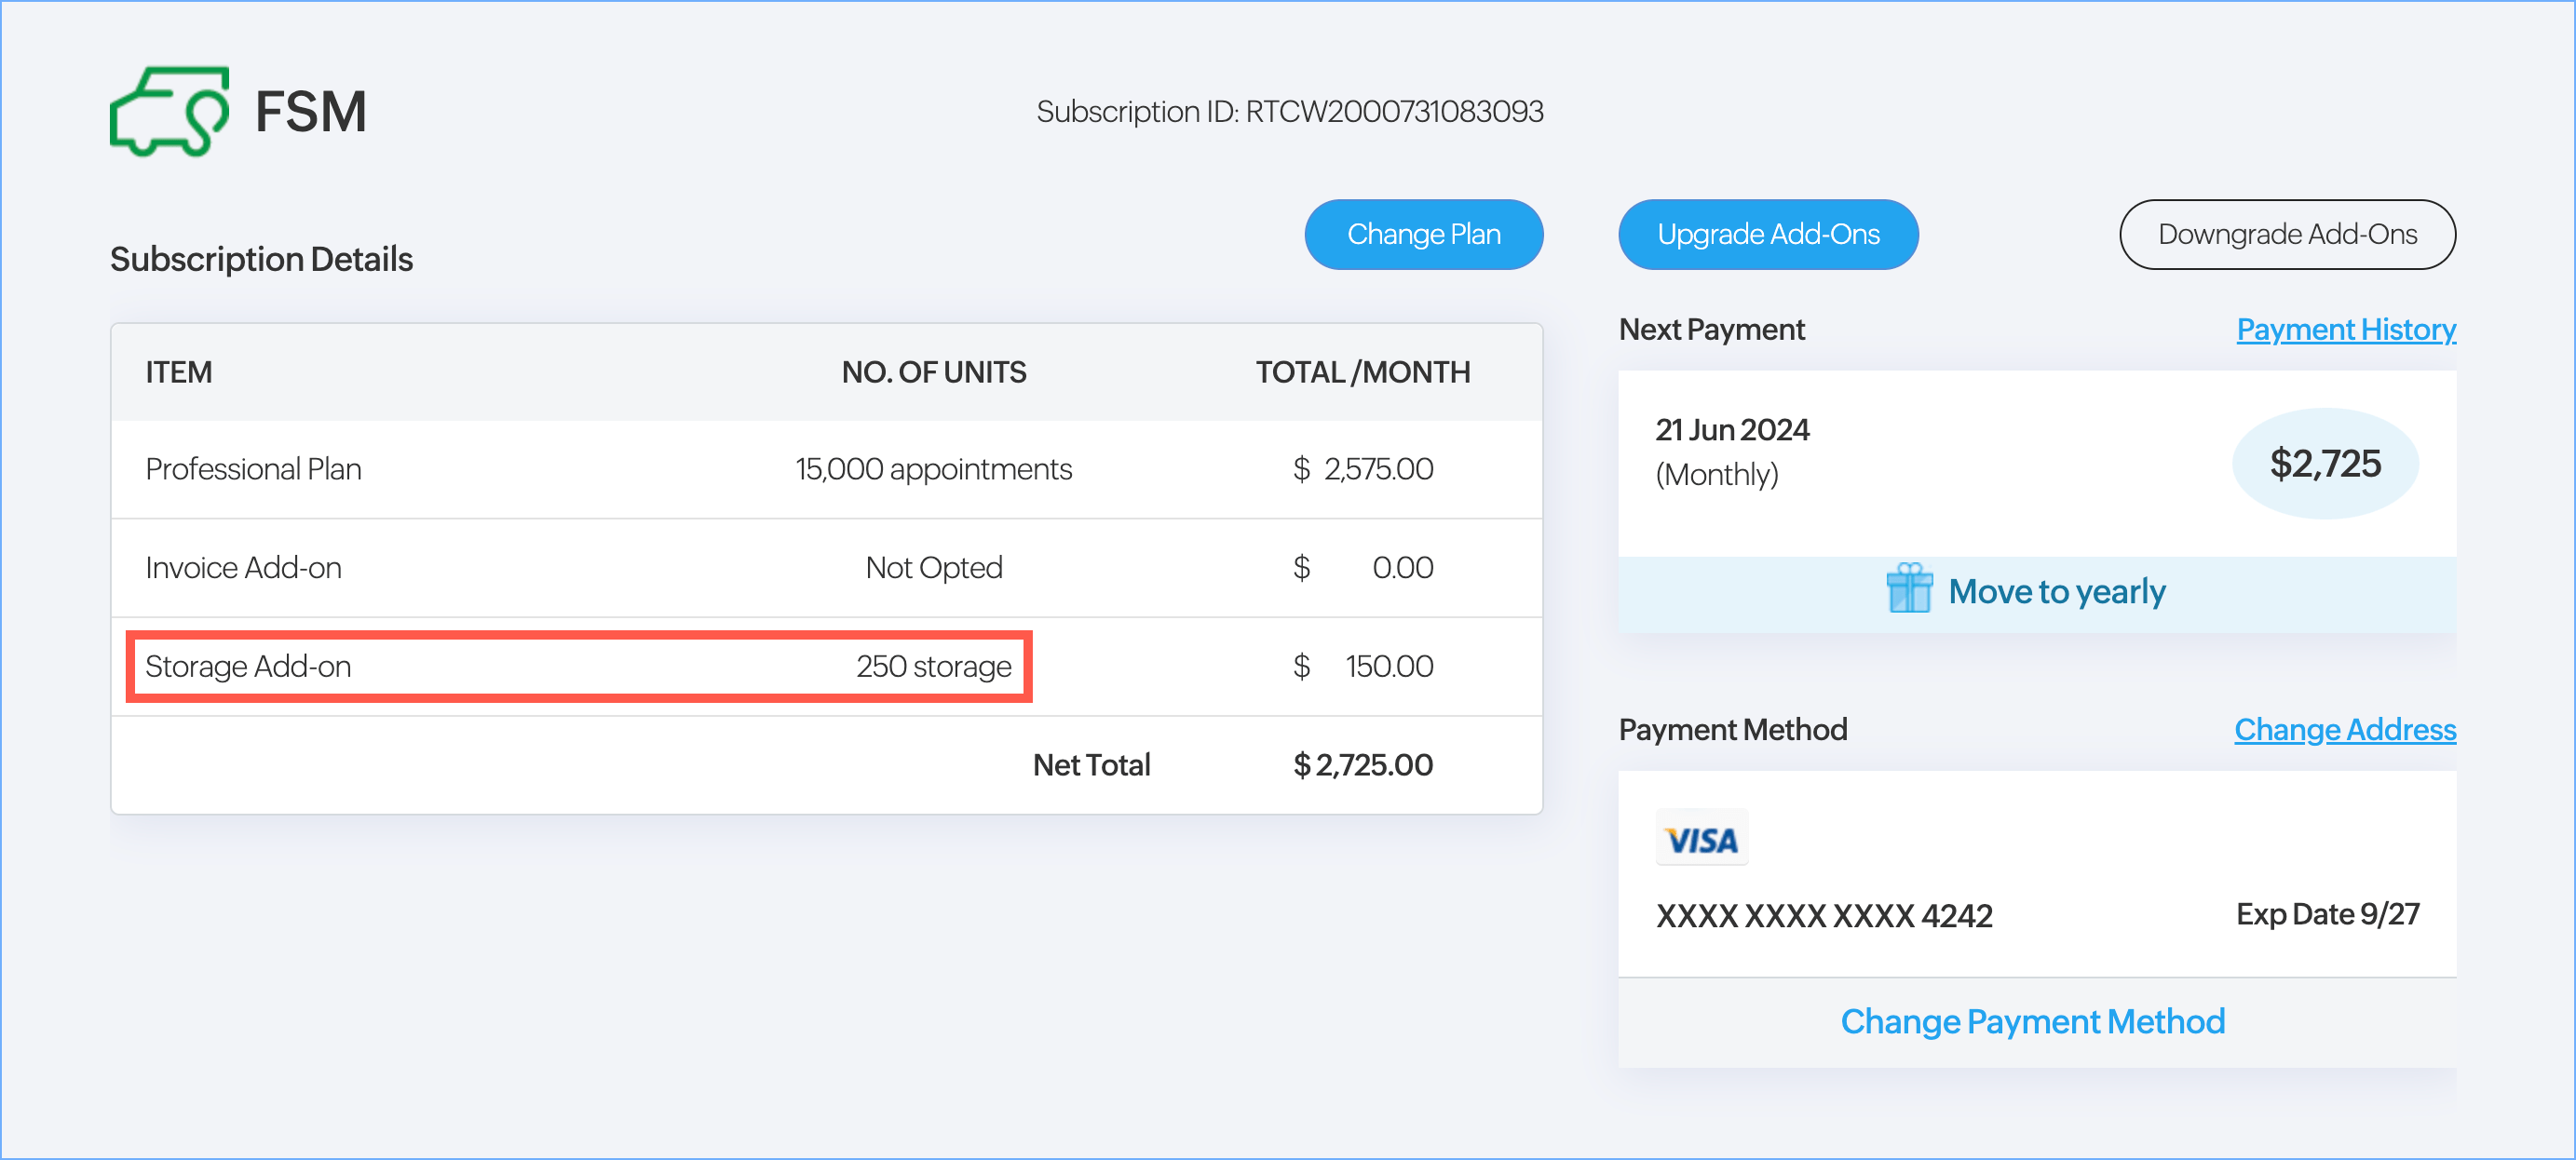Open the Change Address link
The height and width of the screenshot is (1160, 2576).
pyautogui.click(x=2344, y=729)
